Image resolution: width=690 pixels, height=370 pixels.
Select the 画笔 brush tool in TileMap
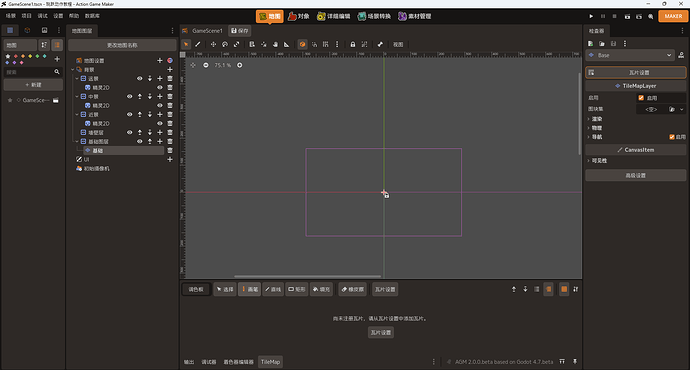point(249,289)
